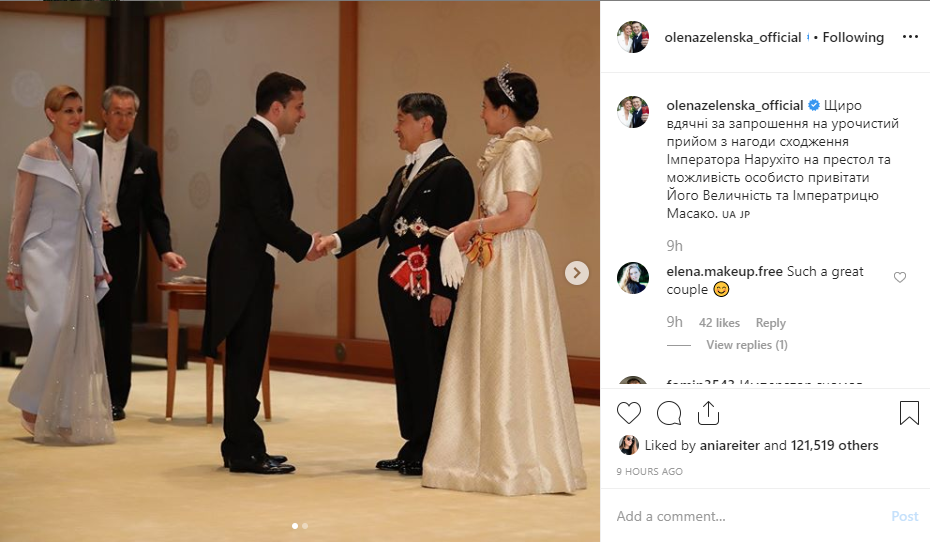Like the post with the heart icon

coord(629,413)
